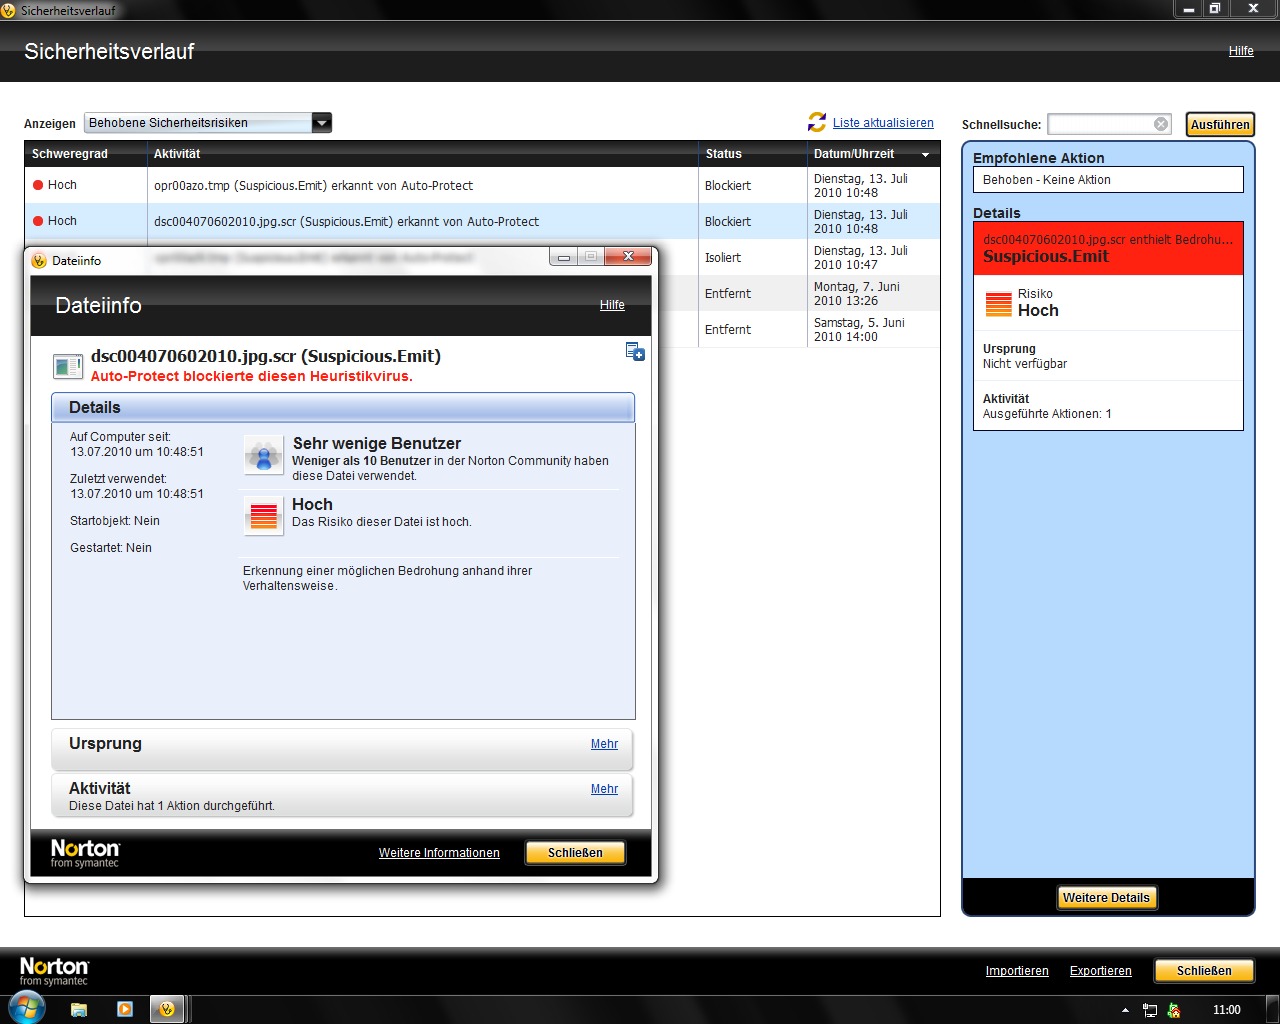
Task: Select the dsc004070602010.jpg.scr activity row
Action: click(x=482, y=221)
